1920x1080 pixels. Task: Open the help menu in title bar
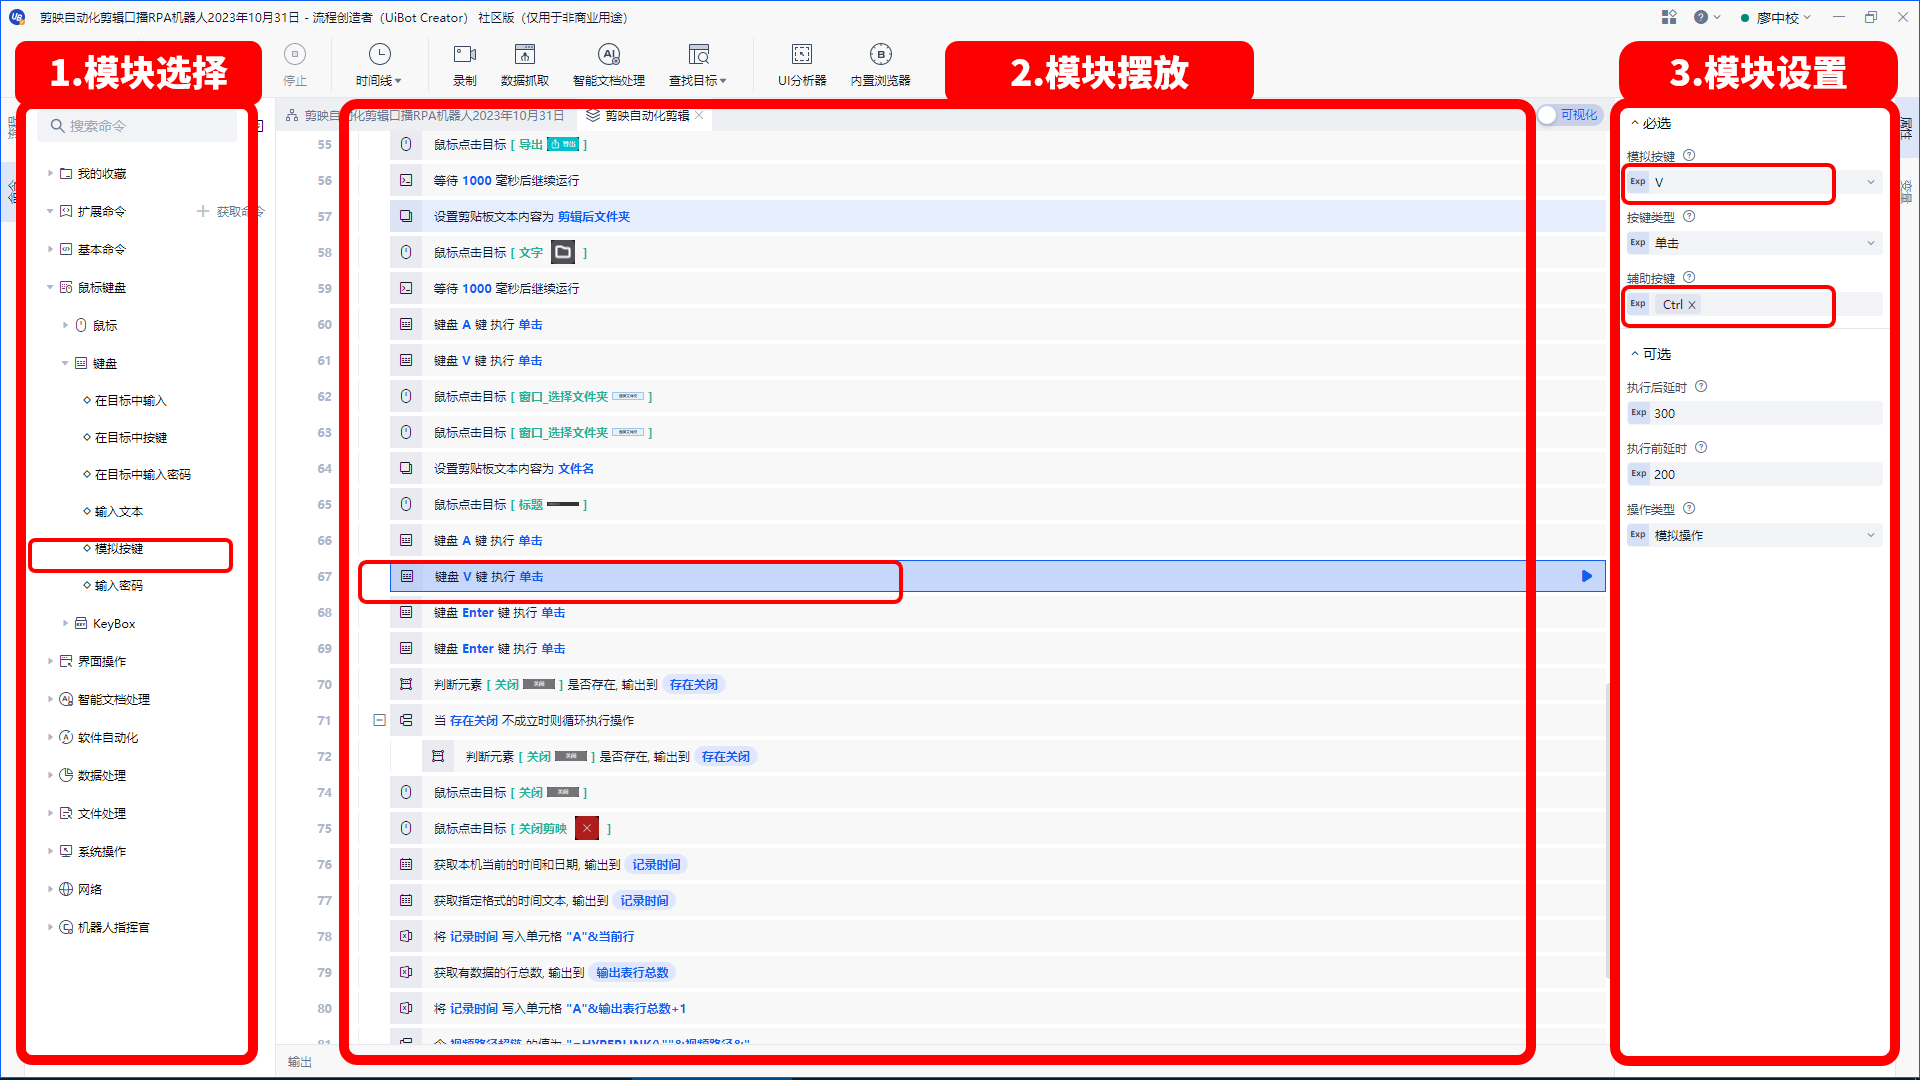point(1706,17)
